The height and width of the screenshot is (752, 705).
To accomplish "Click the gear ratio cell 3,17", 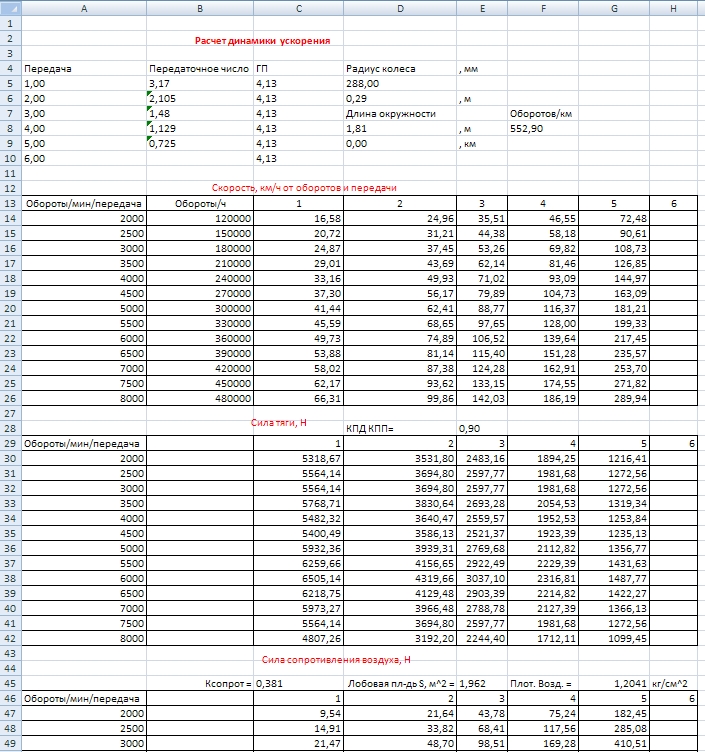I will click(x=160, y=84).
